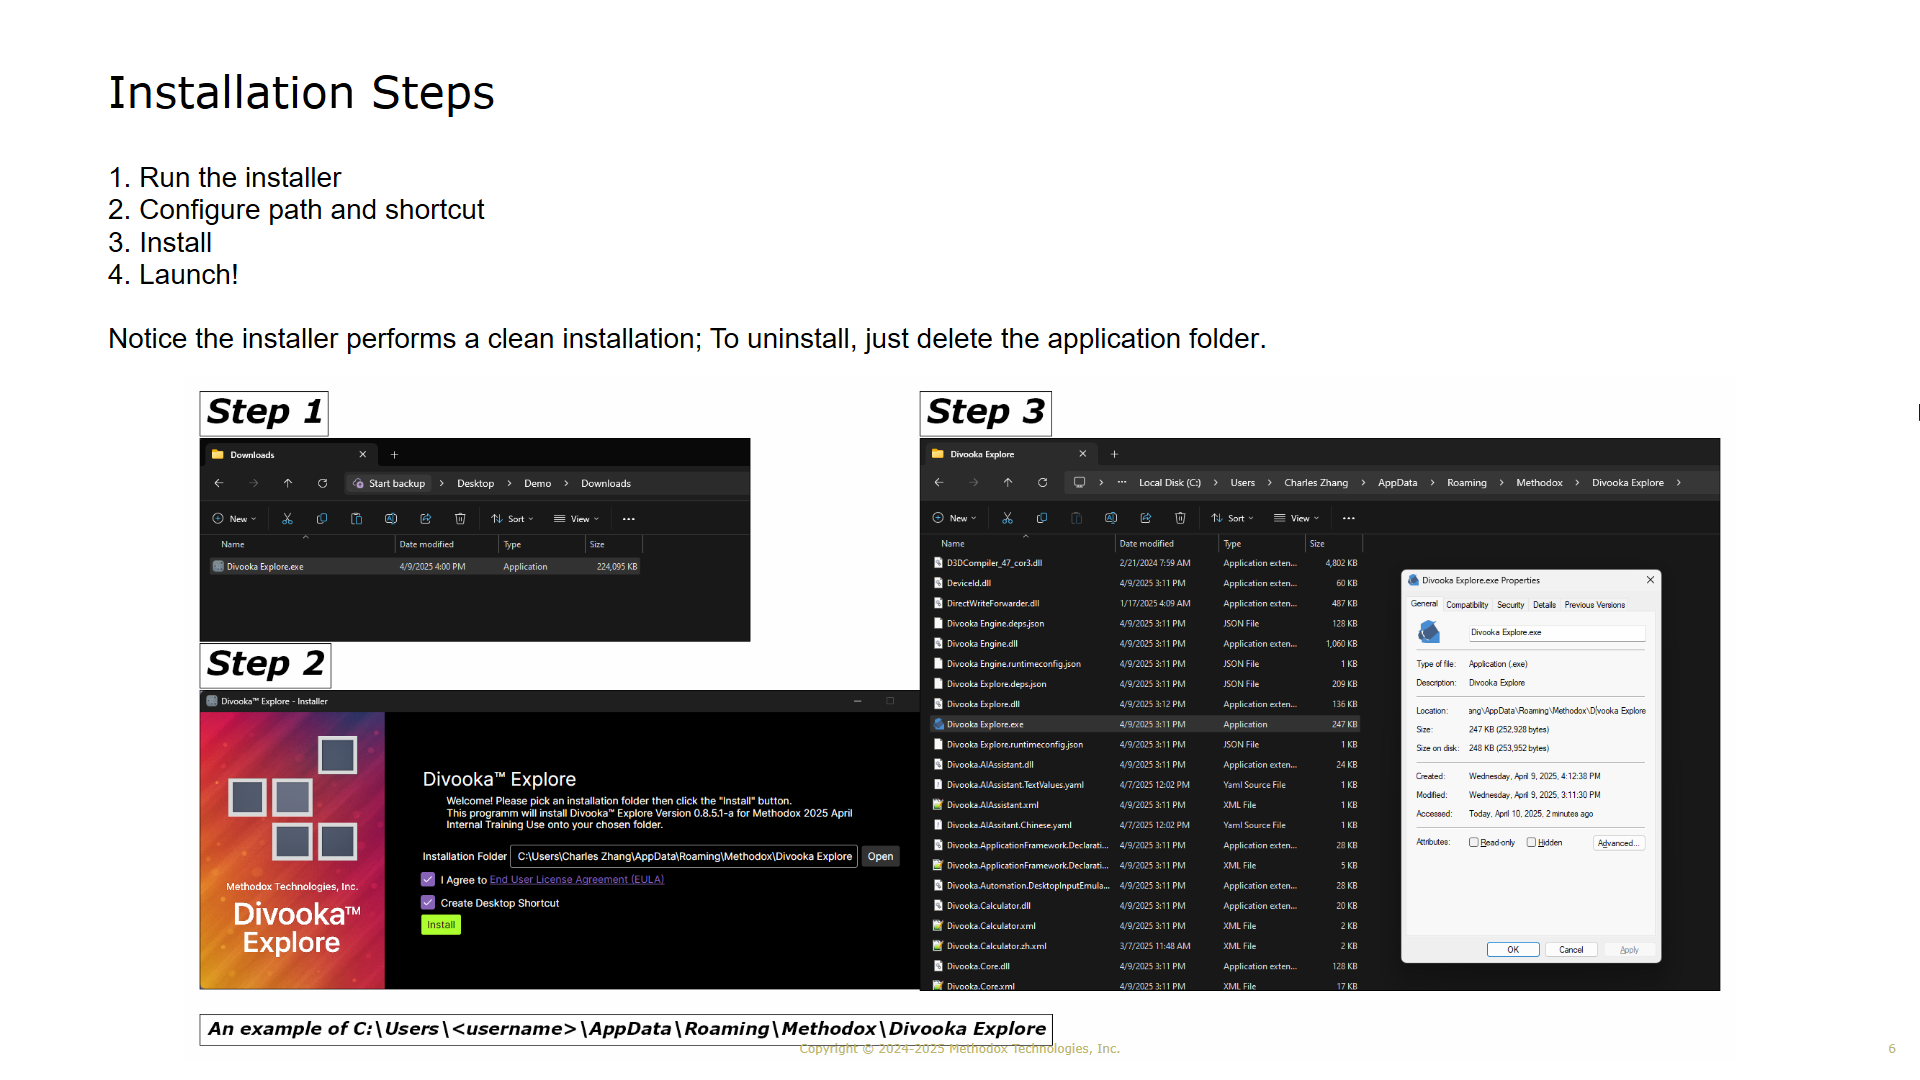Open Sort dropdown in Divooka Explore folder window
Screen dimensions: 1920x1080
1233,518
